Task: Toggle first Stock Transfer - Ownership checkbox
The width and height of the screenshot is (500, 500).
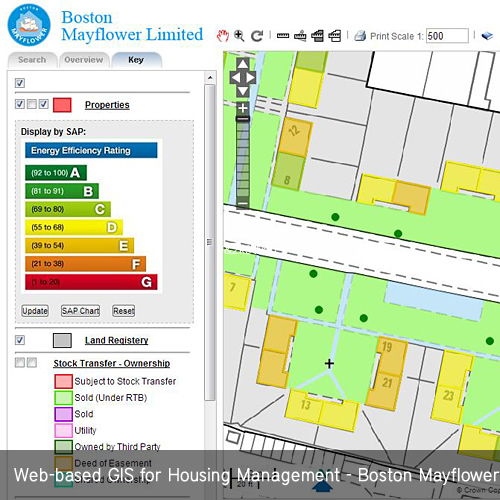Action: click(20, 362)
